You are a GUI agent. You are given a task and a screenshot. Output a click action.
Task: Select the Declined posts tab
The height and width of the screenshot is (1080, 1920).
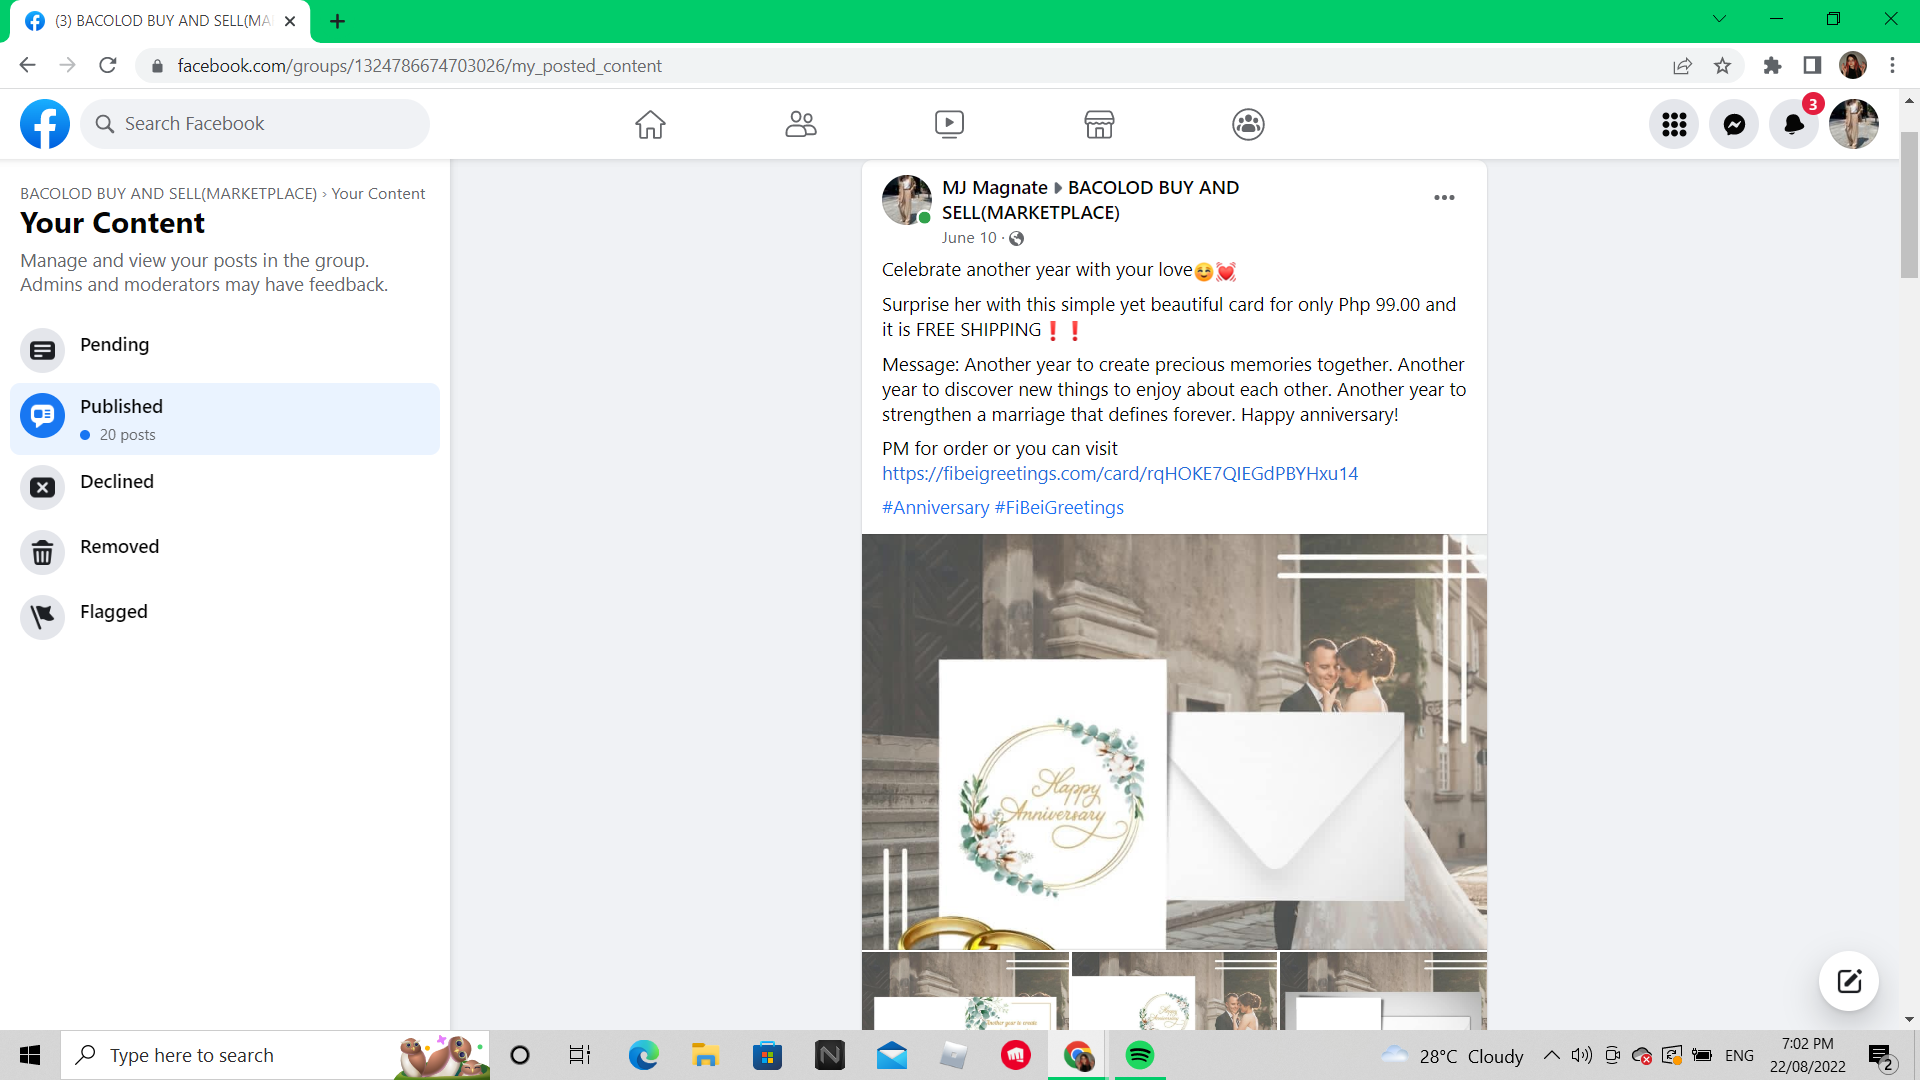pyautogui.click(x=117, y=482)
